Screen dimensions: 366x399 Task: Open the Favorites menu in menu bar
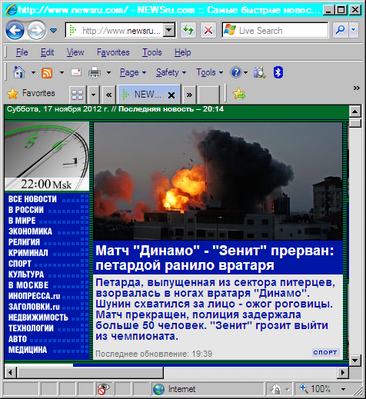tap(113, 52)
